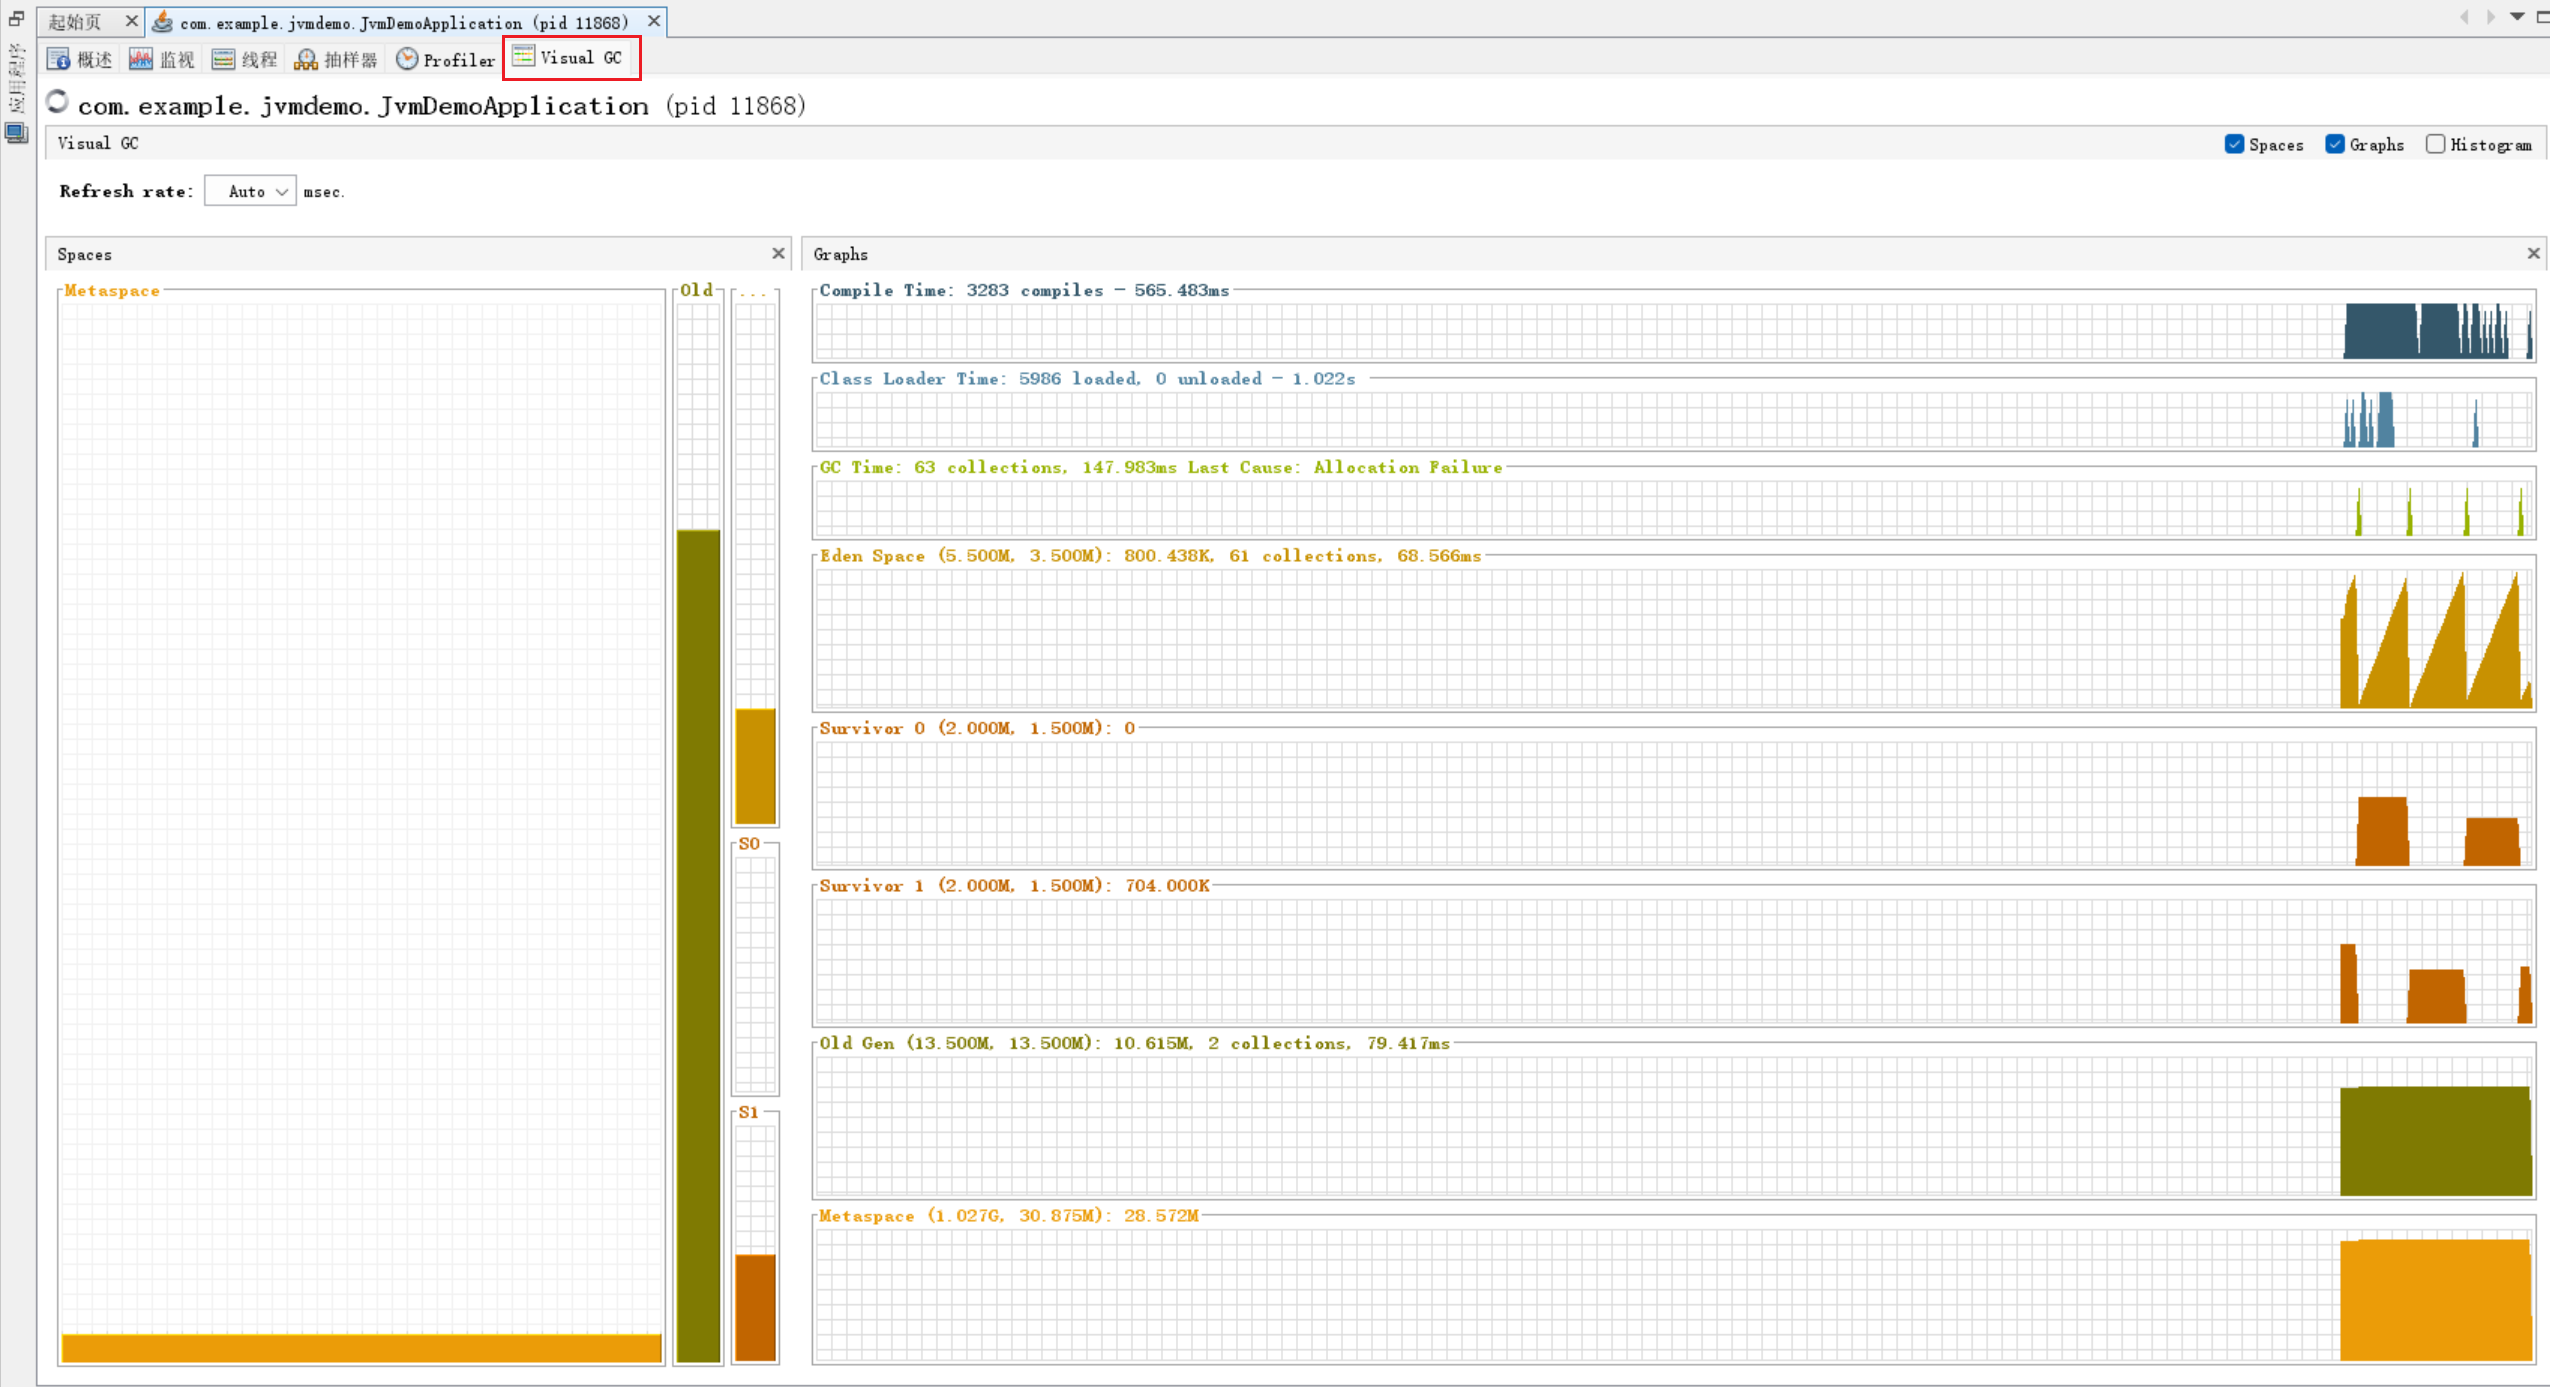Click the 'Compile Time: 3283 compiles' label

click(x=1024, y=290)
